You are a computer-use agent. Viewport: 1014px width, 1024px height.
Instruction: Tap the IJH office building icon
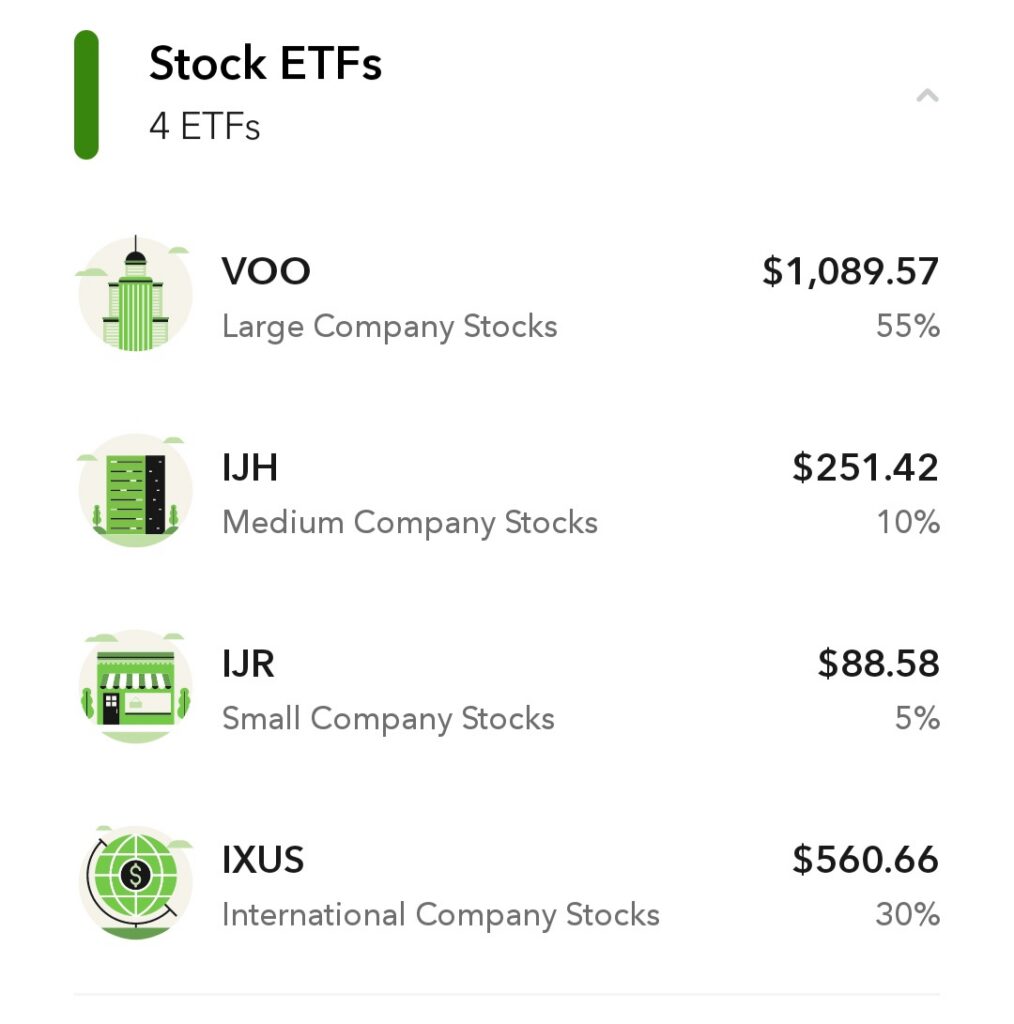pyautogui.click(x=135, y=490)
